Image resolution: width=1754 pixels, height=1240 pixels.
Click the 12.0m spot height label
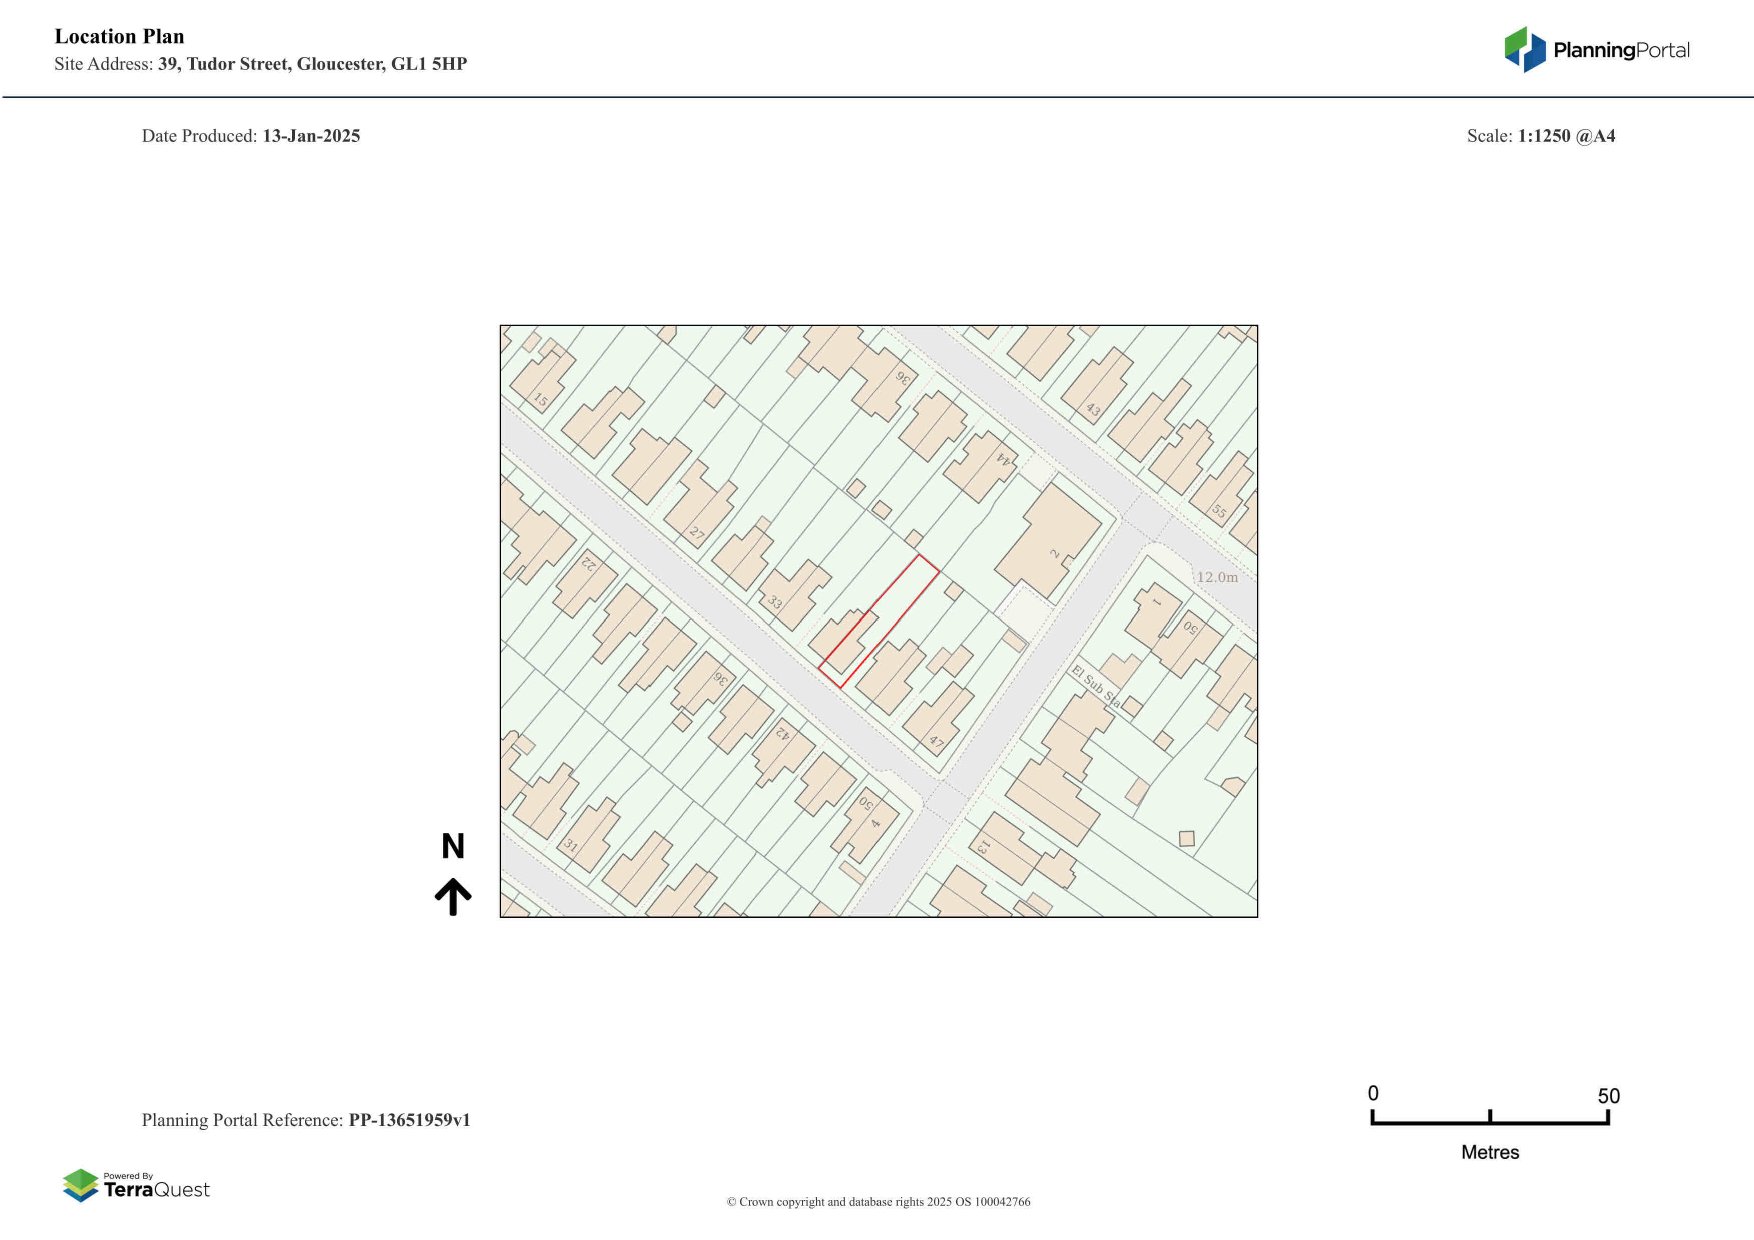point(1217,577)
